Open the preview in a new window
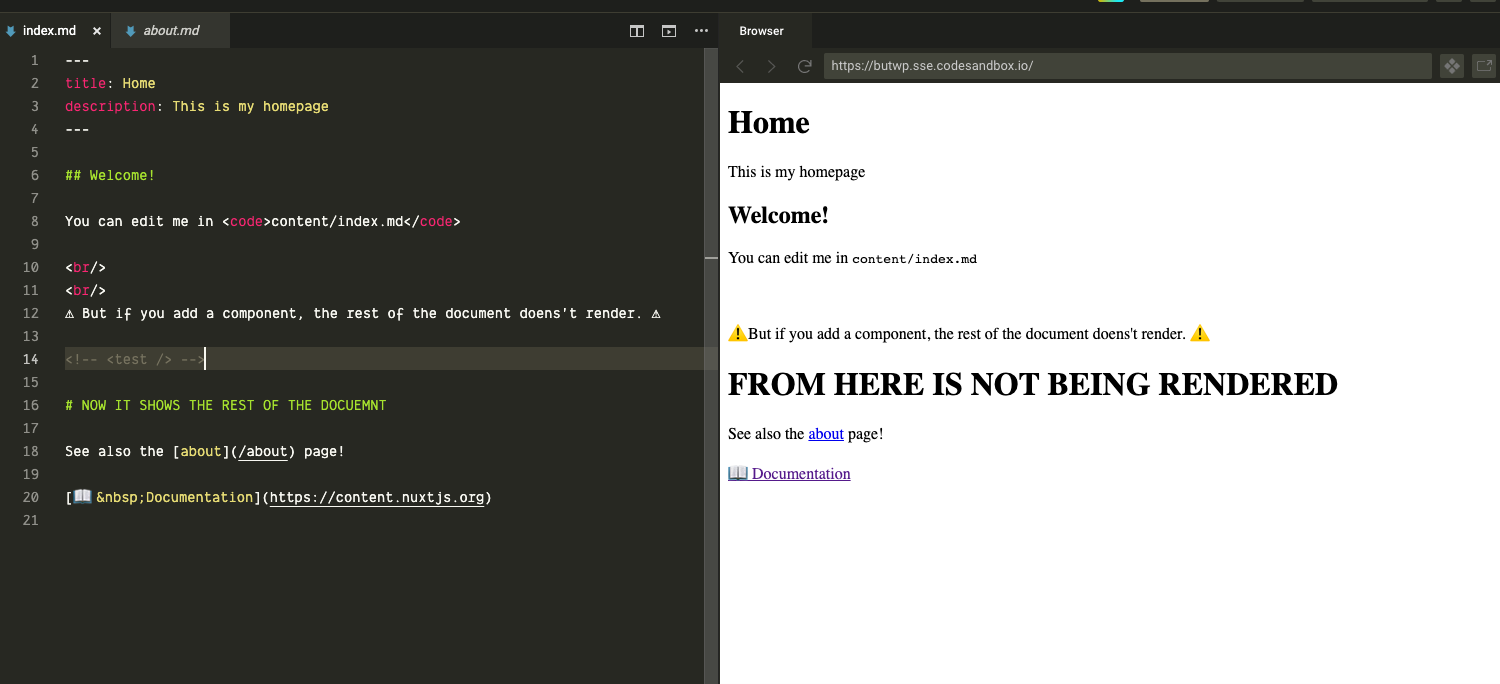 [x=1484, y=65]
